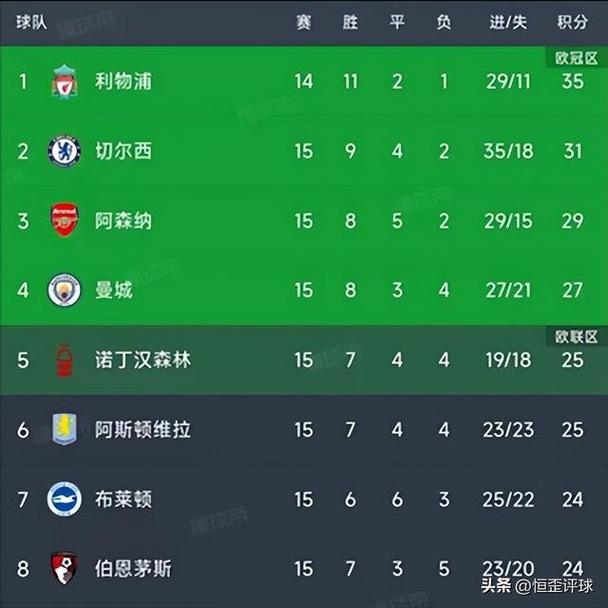The image size is (608, 608).
Task: Open 阿斯顿维拉 team link
Action: [143, 429]
